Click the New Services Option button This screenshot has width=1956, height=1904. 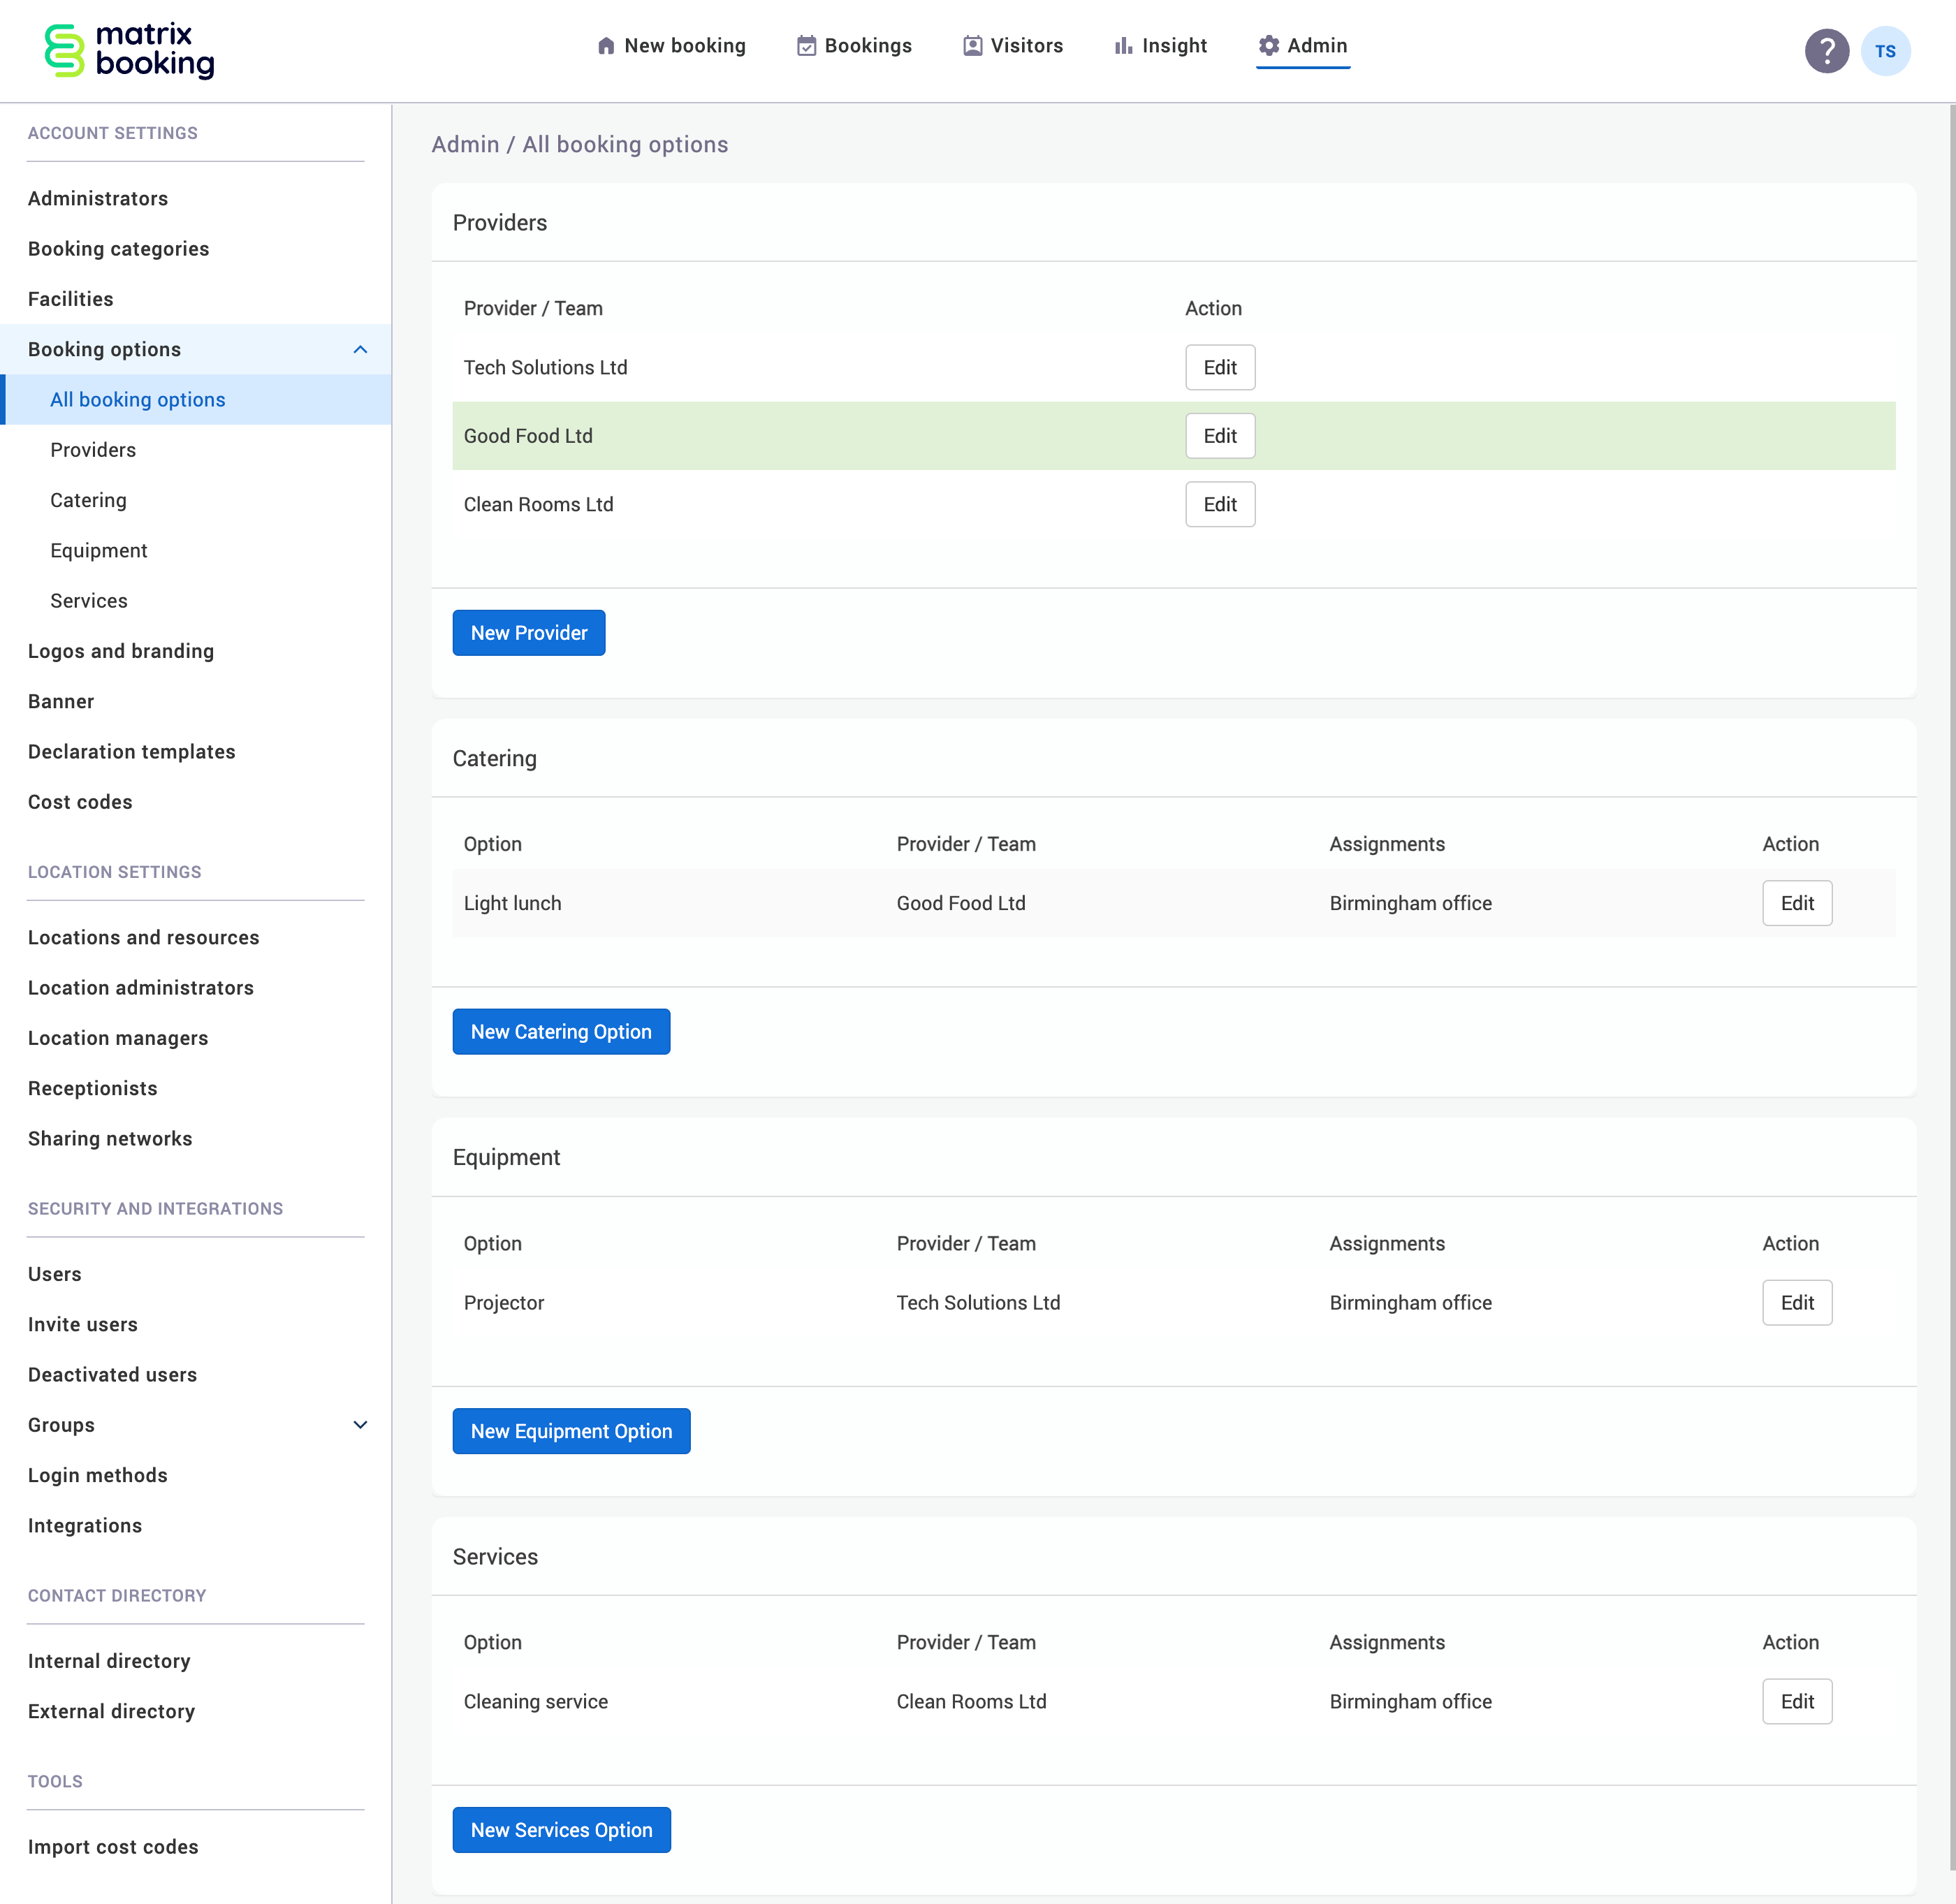tap(561, 1829)
